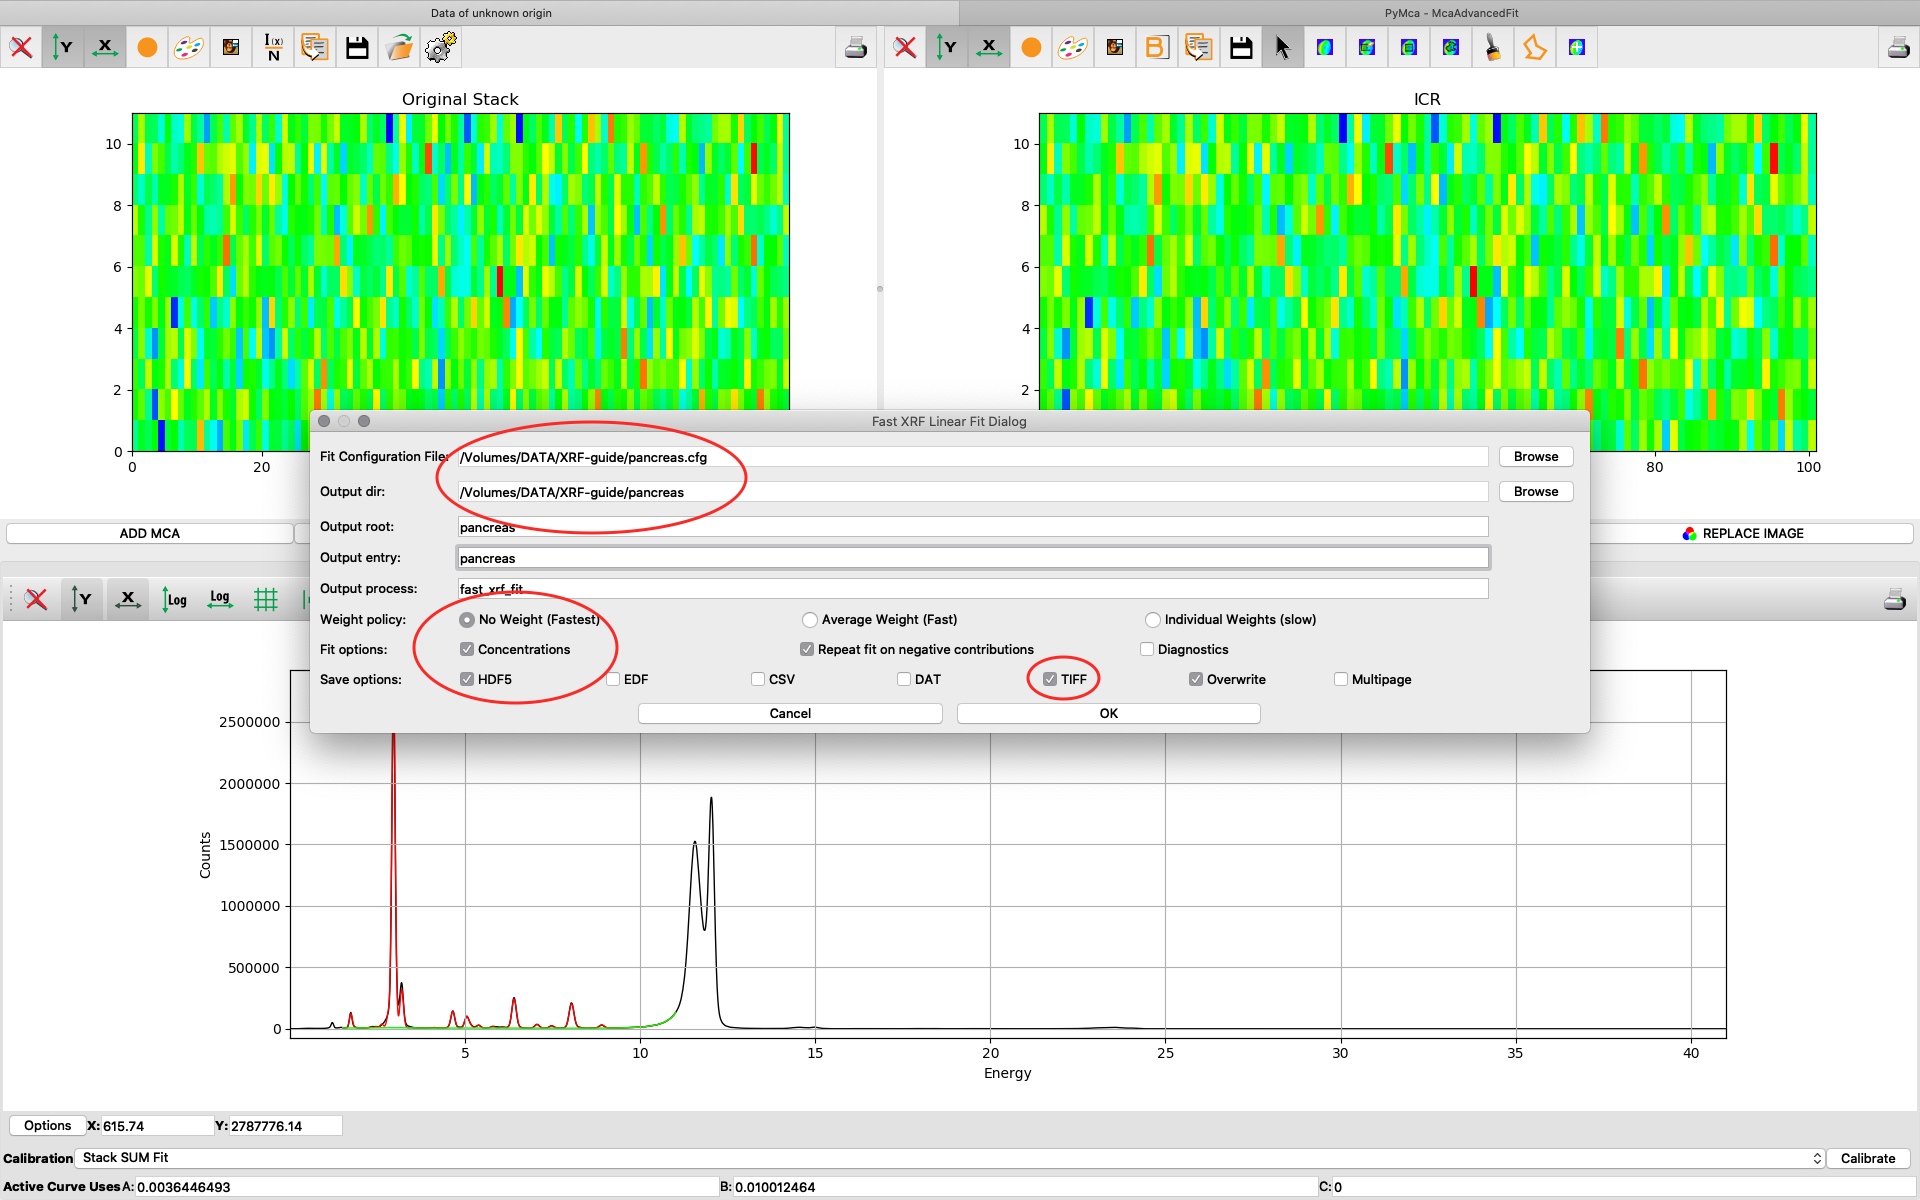1920x1200 pixels.
Task: Click the gear settings icon in stack toolbar
Action: (440, 47)
